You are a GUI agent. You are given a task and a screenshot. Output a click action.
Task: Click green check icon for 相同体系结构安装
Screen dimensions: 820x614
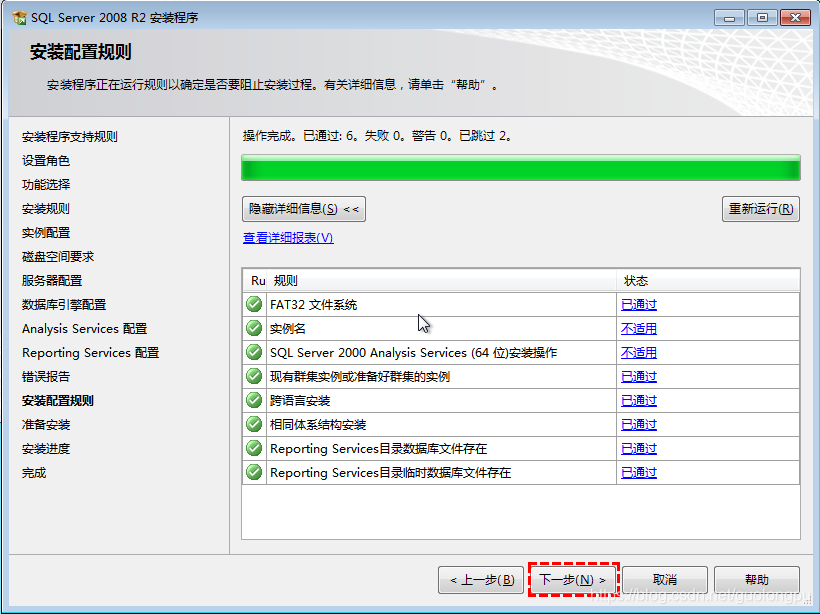[254, 424]
